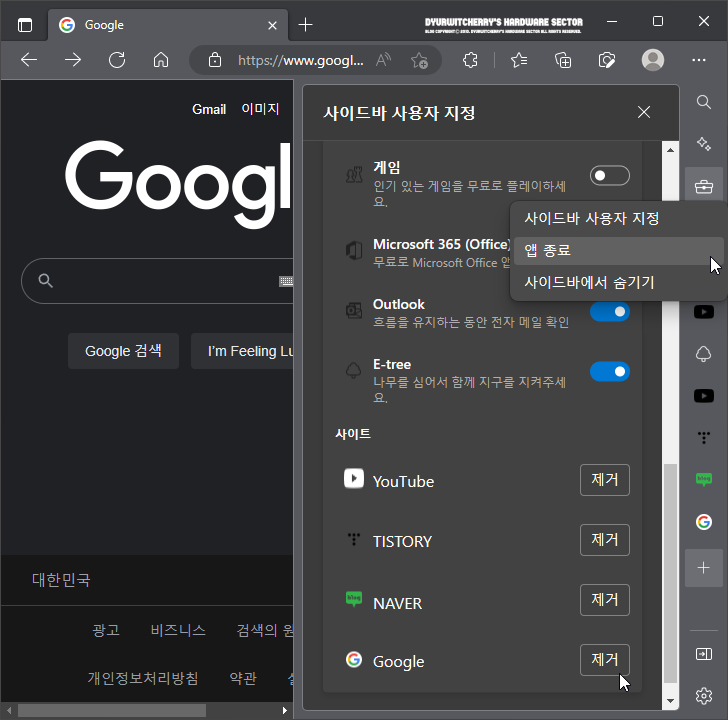Remove YouTube with its 제거 button

604,480
